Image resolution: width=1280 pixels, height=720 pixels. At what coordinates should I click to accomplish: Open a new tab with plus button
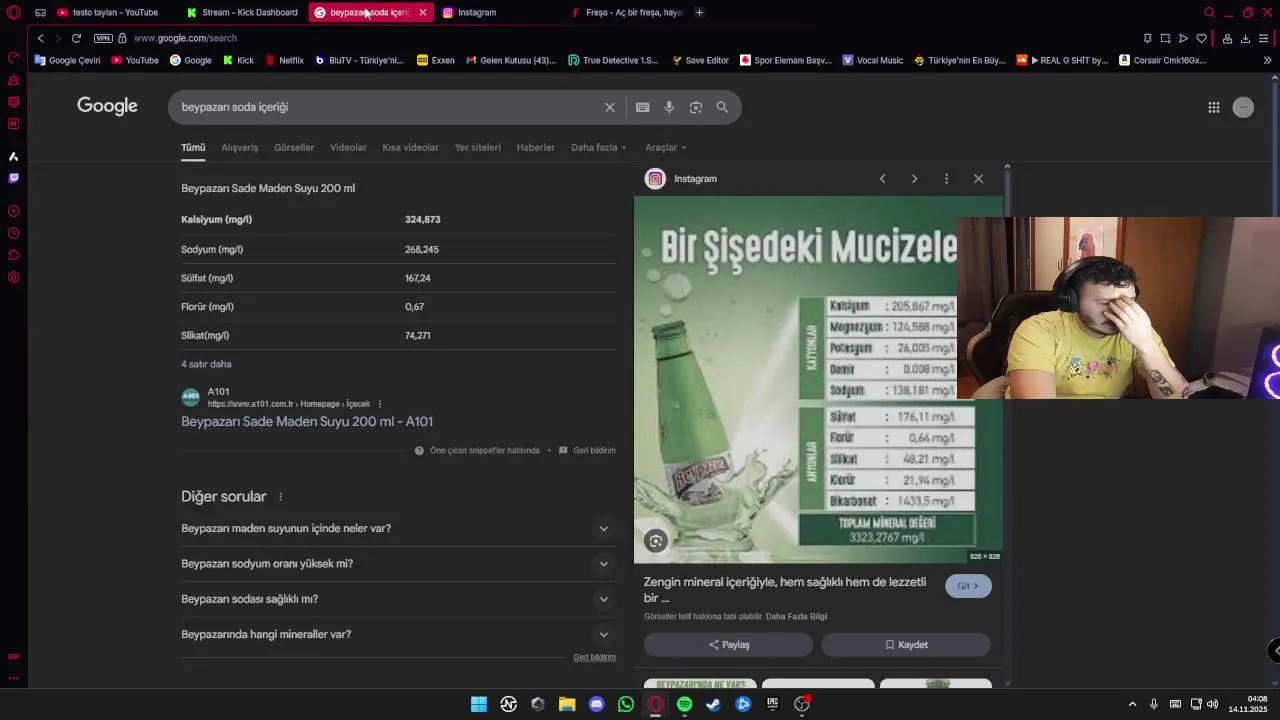(x=699, y=12)
